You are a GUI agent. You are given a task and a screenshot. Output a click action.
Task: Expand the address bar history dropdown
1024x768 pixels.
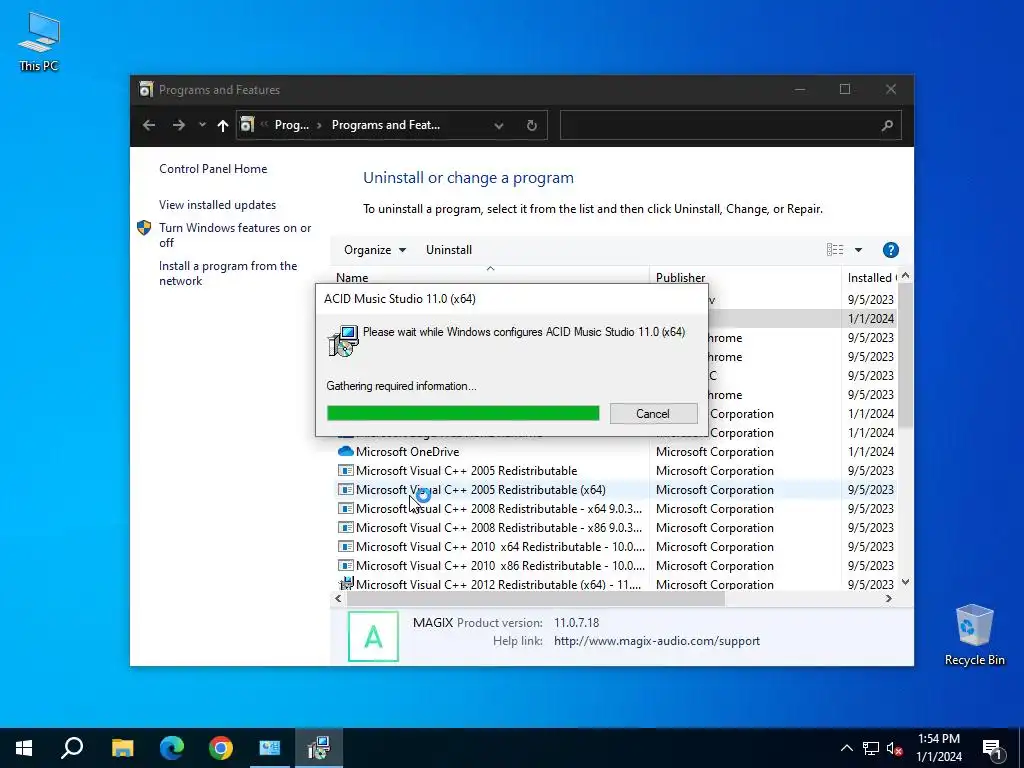click(x=499, y=125)
